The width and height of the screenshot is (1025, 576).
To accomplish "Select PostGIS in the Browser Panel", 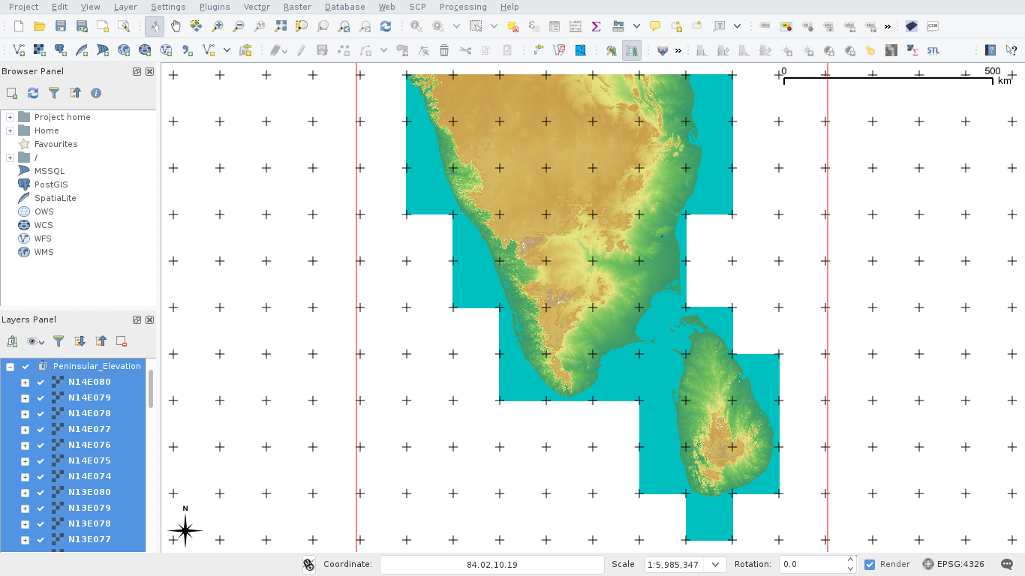I will [x=50, y=184].
